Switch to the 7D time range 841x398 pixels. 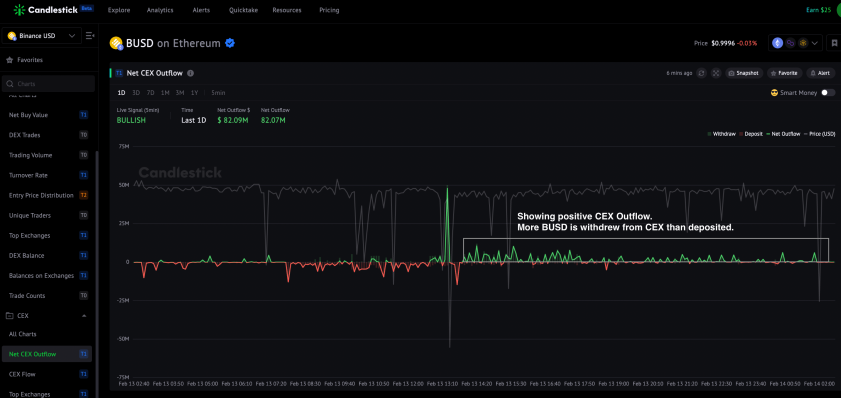coord(151,93)
